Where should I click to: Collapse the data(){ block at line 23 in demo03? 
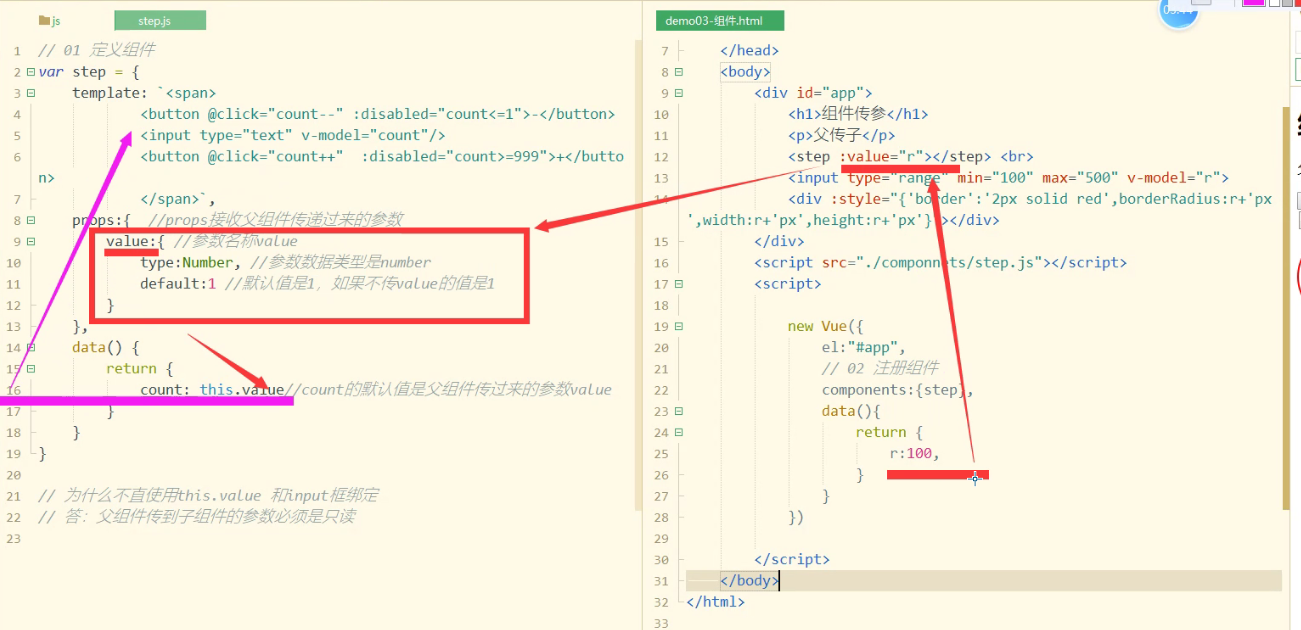click(x=679, y=411)
